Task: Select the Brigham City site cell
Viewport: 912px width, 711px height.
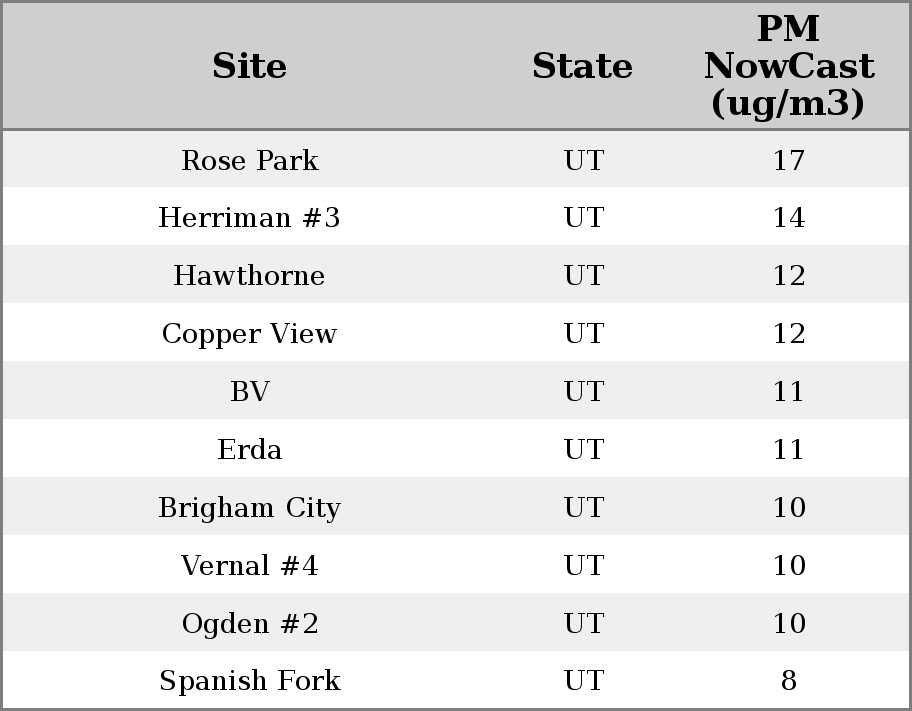Action: pos(249,508)
